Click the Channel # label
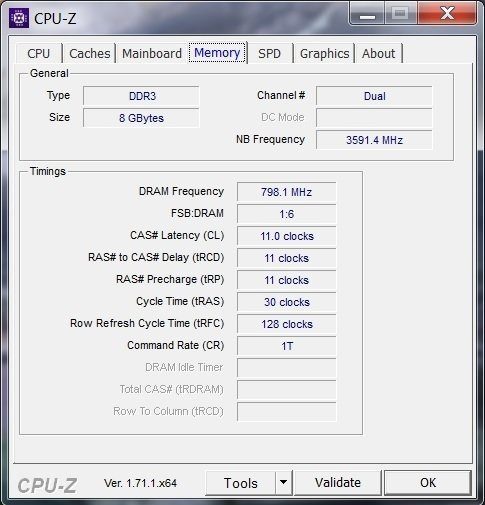This screenshot has width=485, height=505. 281,95
